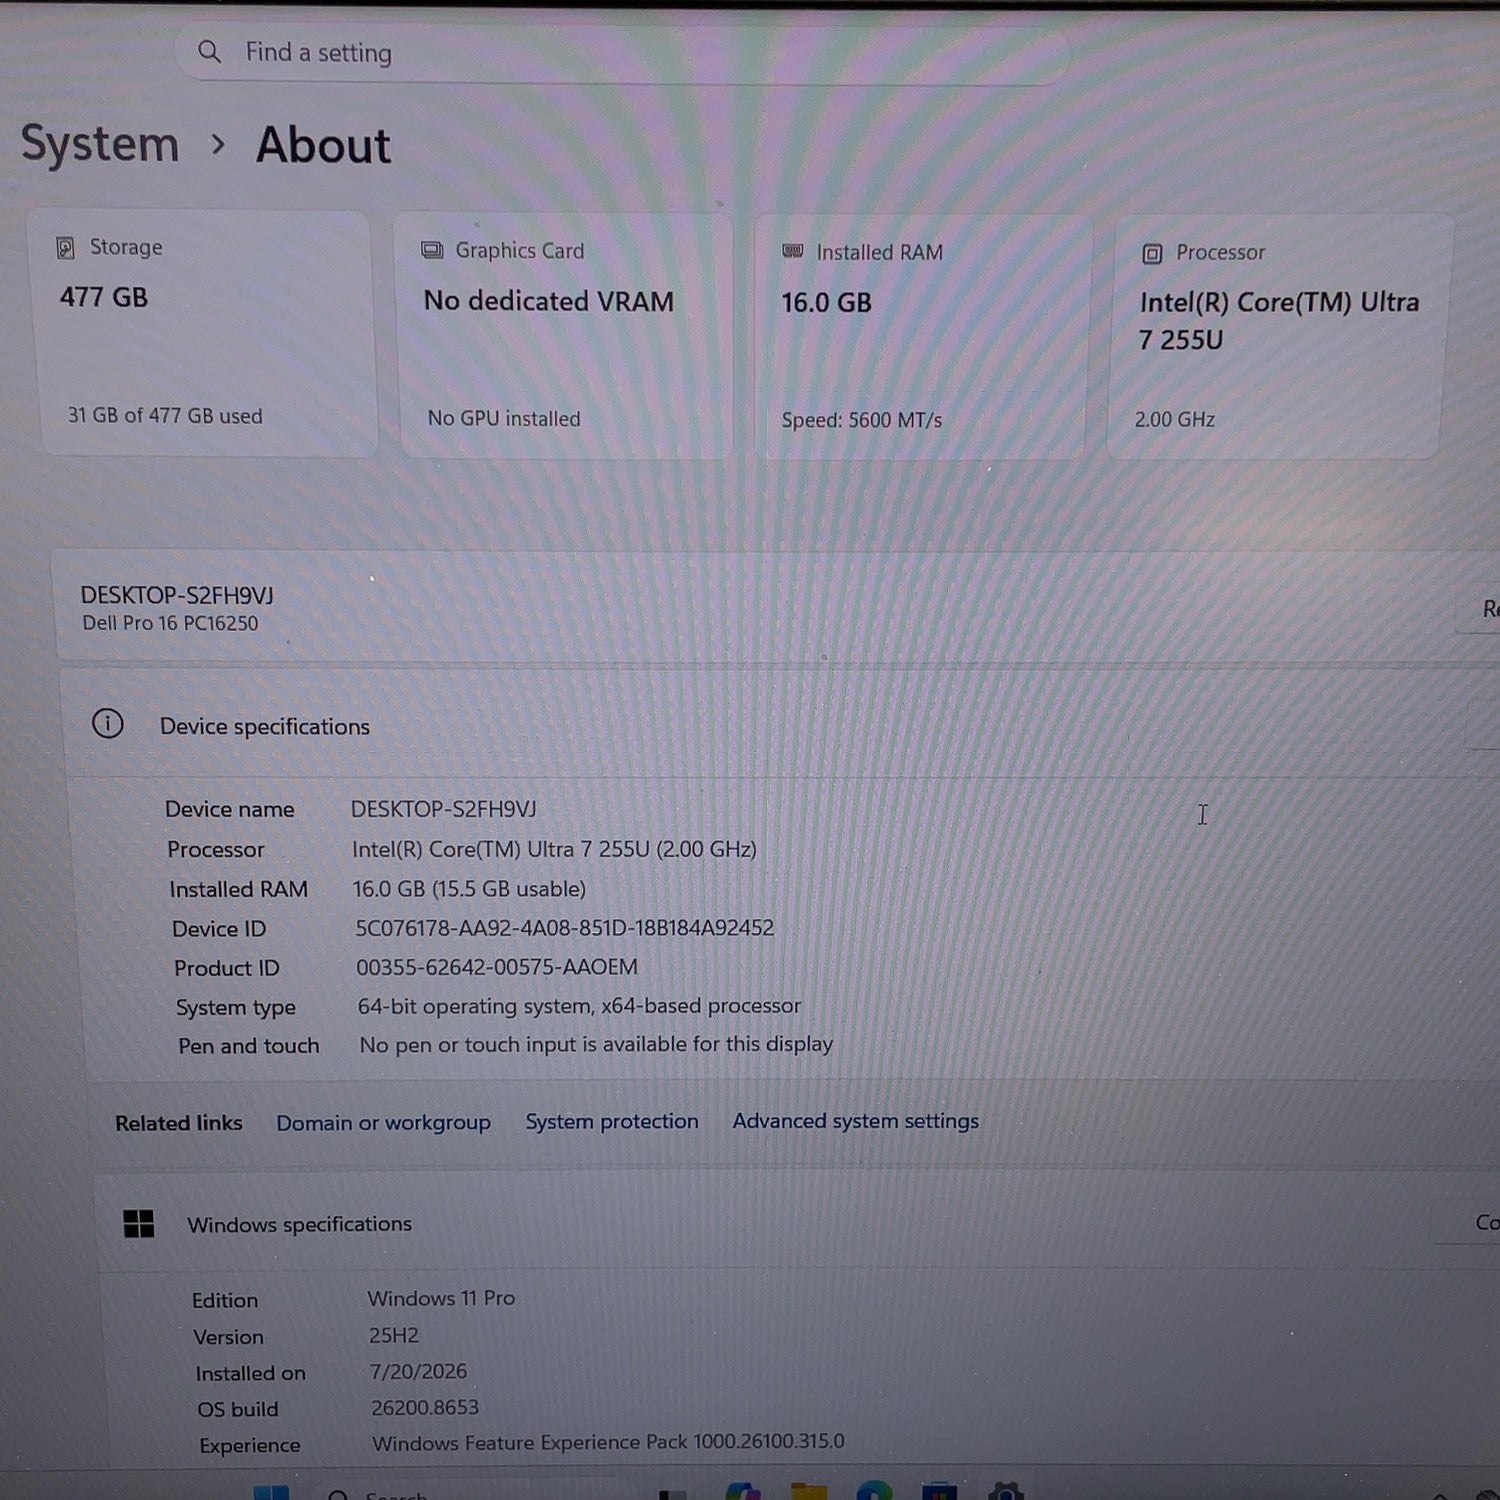Image resolution: width=1500 pixels, height=1500 pixels.
Task: Click the Graphics Card monitor icon
Action: click(x=432, y=250)
